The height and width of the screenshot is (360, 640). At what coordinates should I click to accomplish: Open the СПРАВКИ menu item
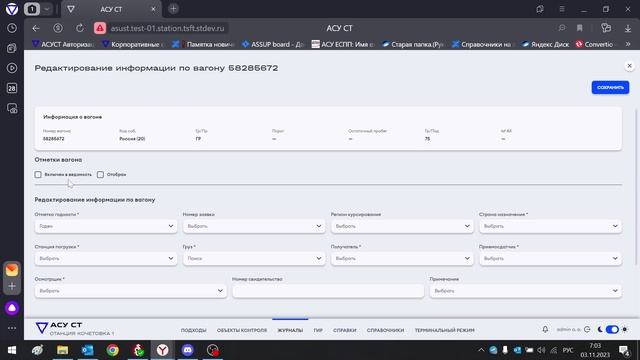pos(344,330)
